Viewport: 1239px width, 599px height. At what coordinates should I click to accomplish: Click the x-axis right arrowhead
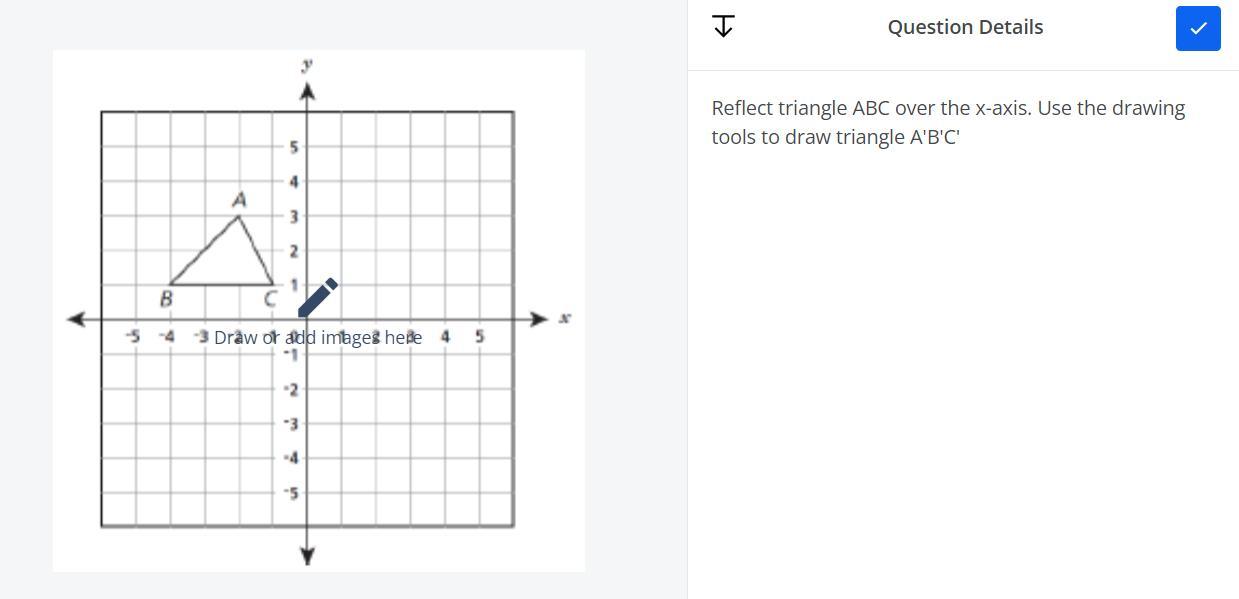(x=539, y=319)
